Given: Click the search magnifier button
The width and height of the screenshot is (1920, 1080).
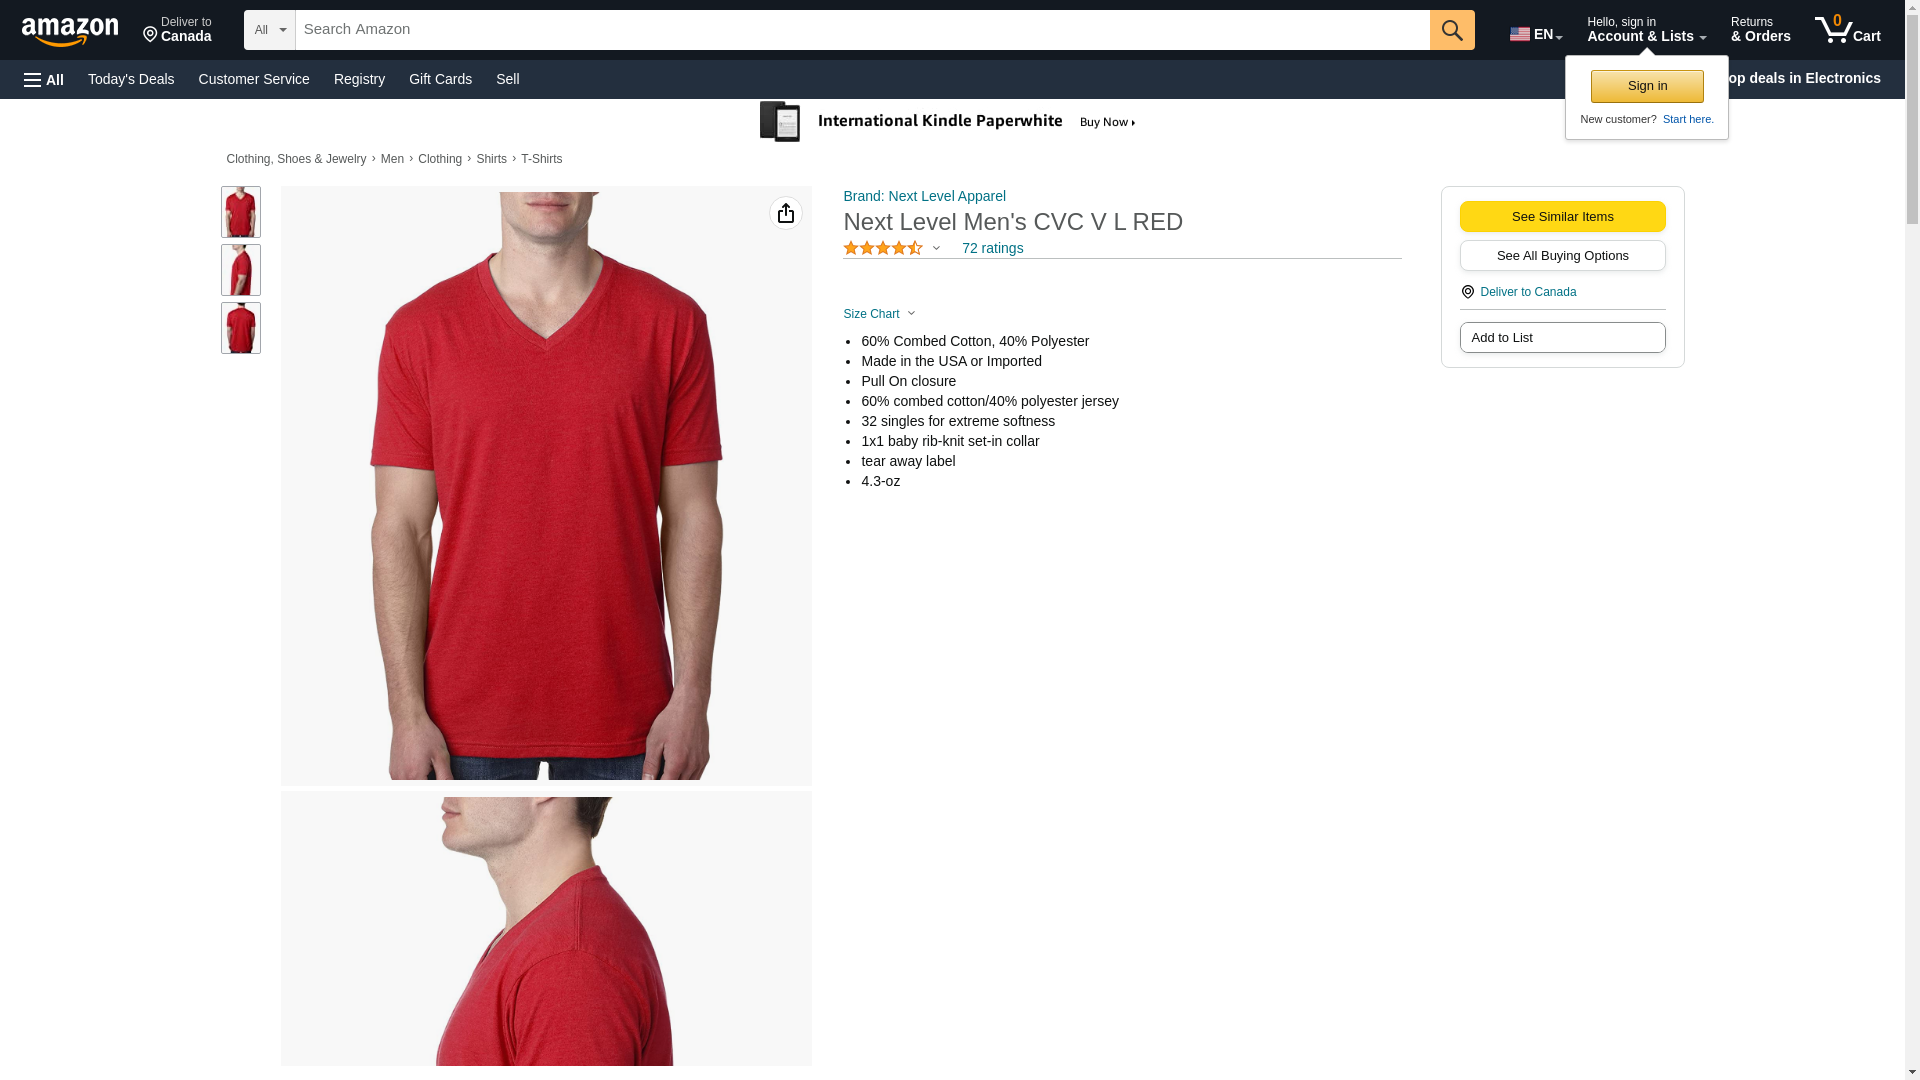Looking at the screenshot, I should [x=1452, y=30].
